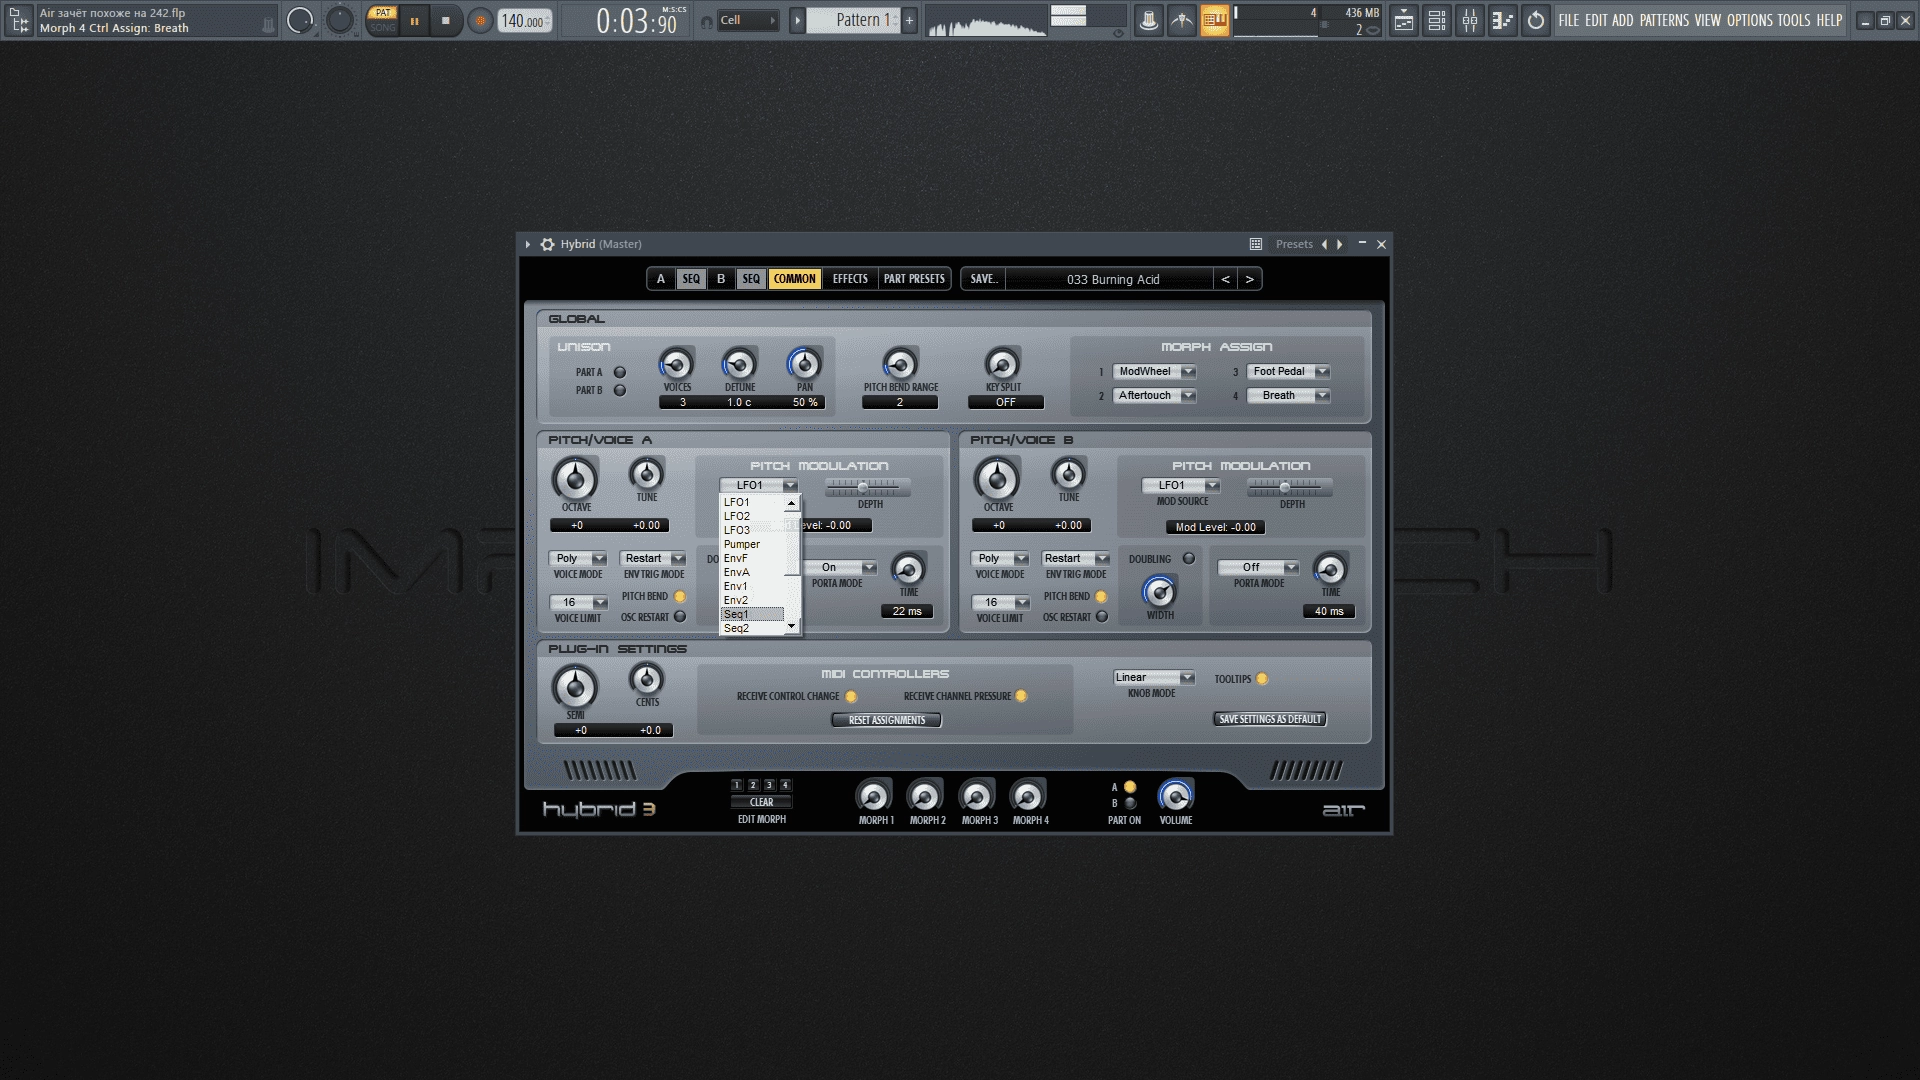Click the PITCH BEND RANGE knob
The width and height of the screenshot is (1920, 1080).
coord(900,364)
